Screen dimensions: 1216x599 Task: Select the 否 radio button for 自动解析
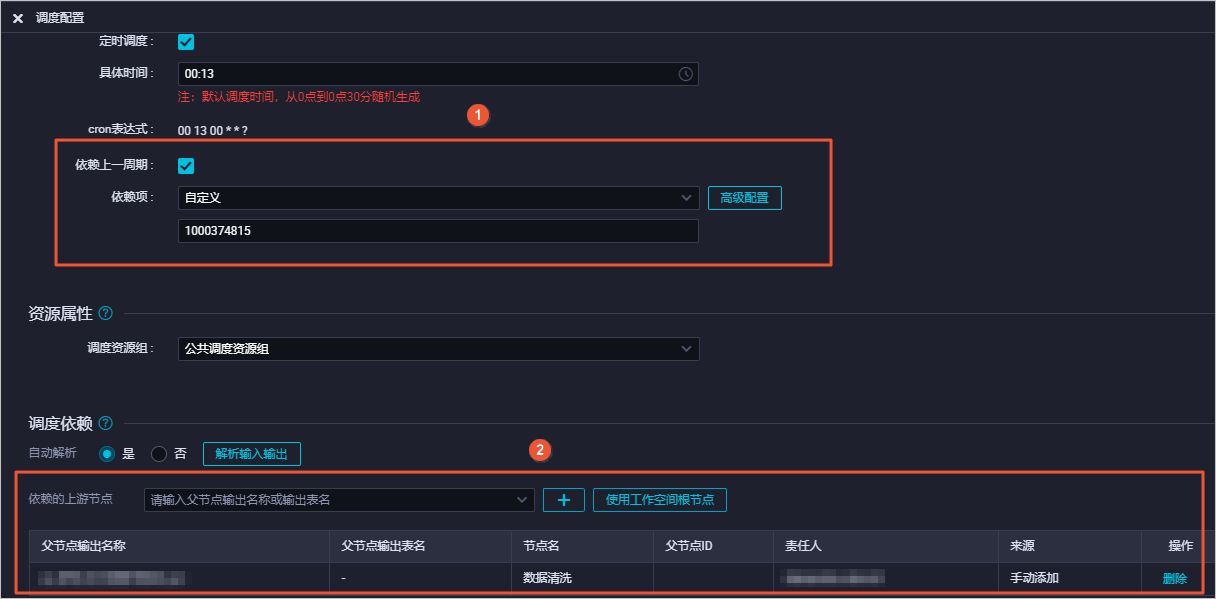(x=159, y=454)
